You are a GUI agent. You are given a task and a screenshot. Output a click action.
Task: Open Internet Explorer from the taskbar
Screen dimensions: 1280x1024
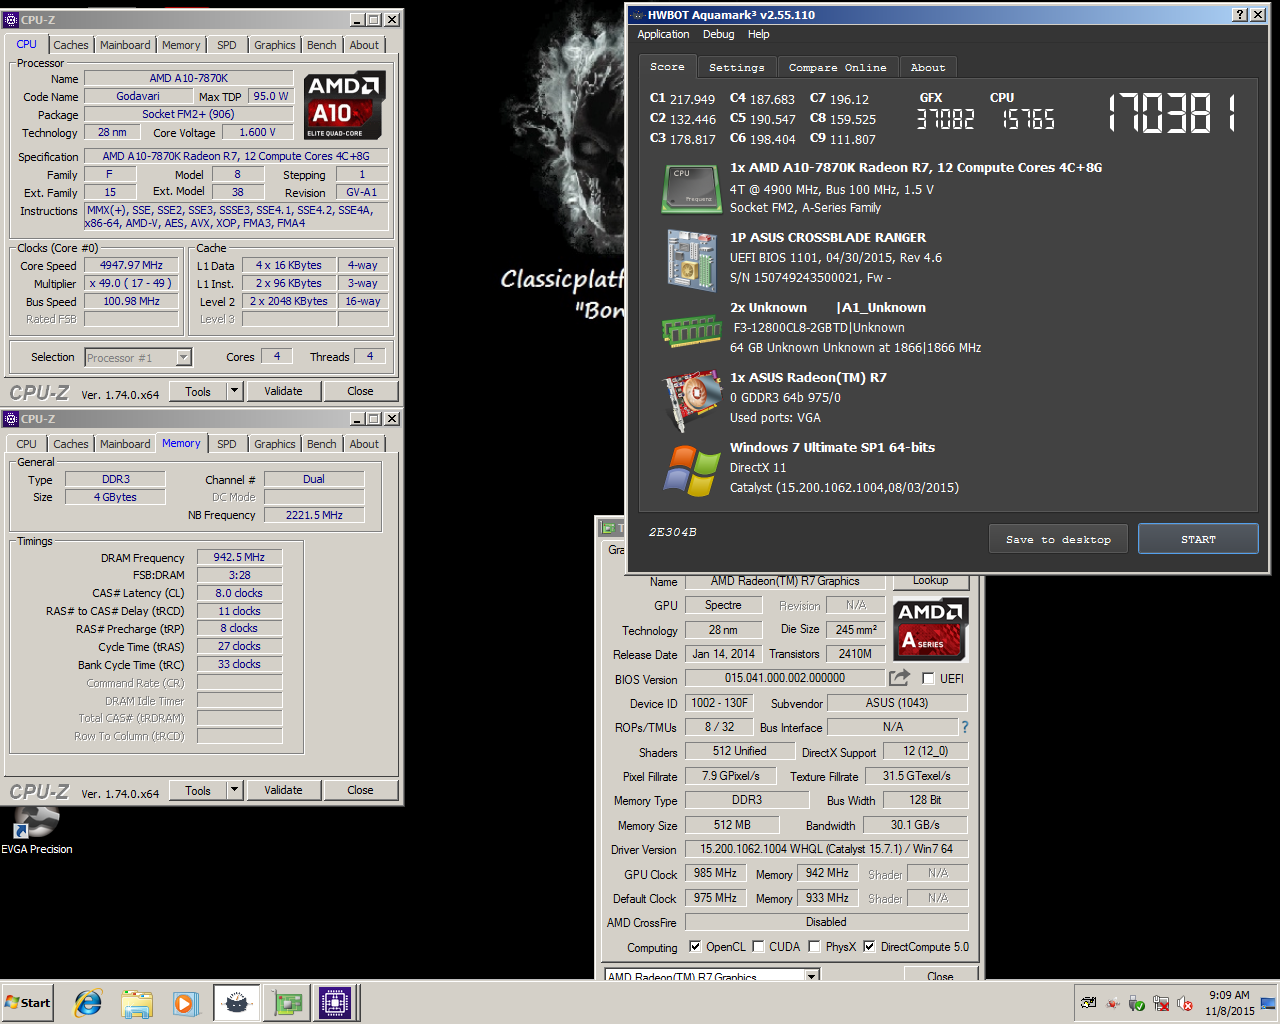(x=88, y=1003)
